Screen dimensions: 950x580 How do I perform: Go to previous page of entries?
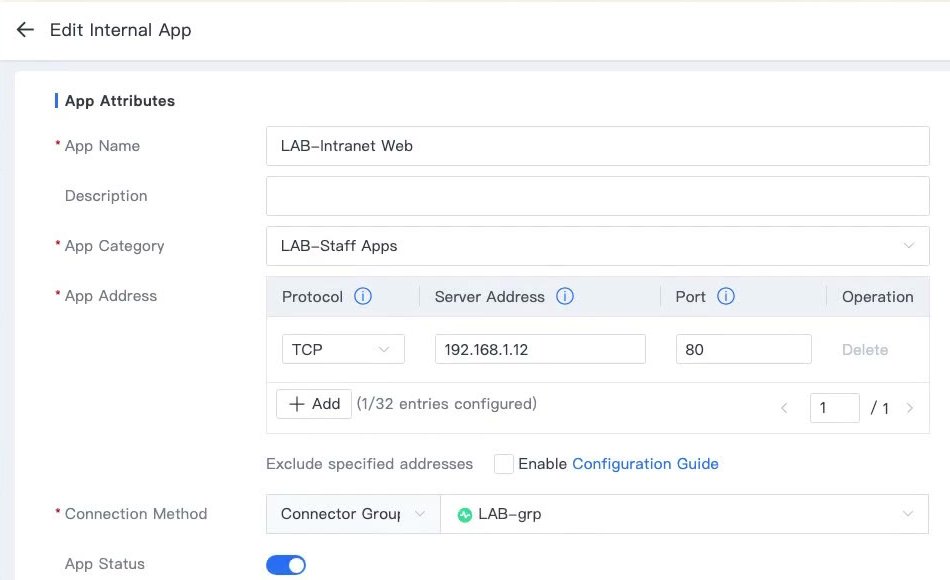(784, 408)
